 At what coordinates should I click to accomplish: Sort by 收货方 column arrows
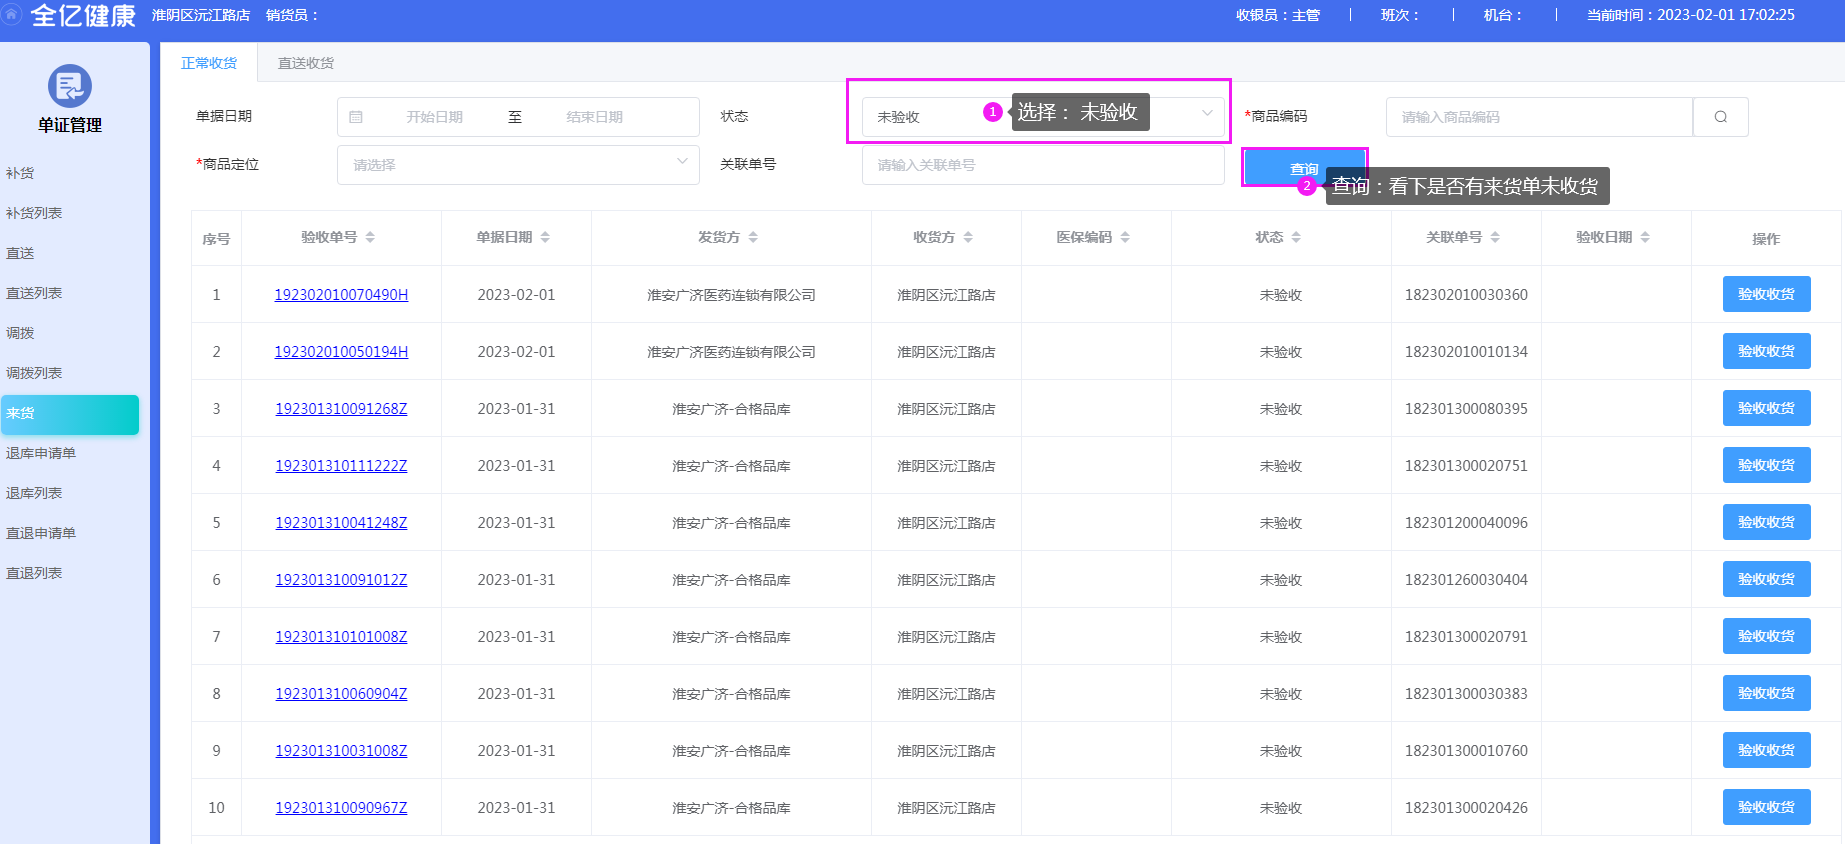(x=968, y=237)
